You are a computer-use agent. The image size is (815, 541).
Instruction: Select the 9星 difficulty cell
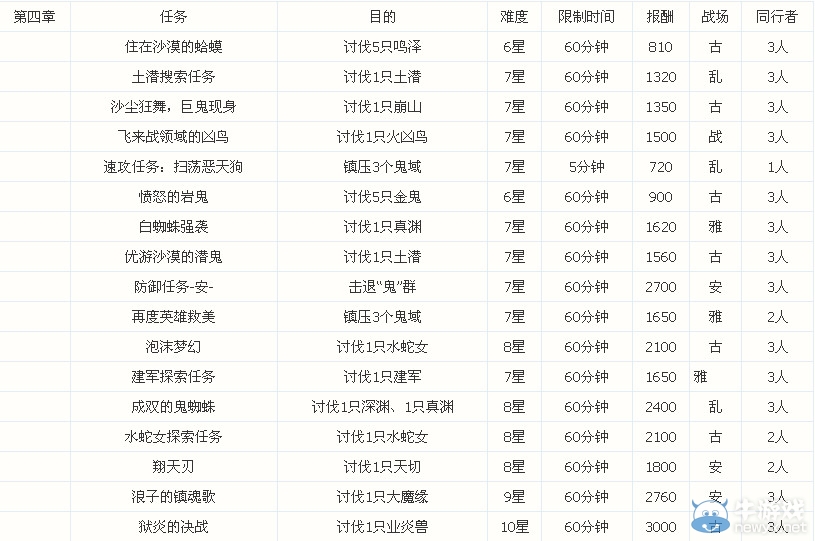pos(514,497)
